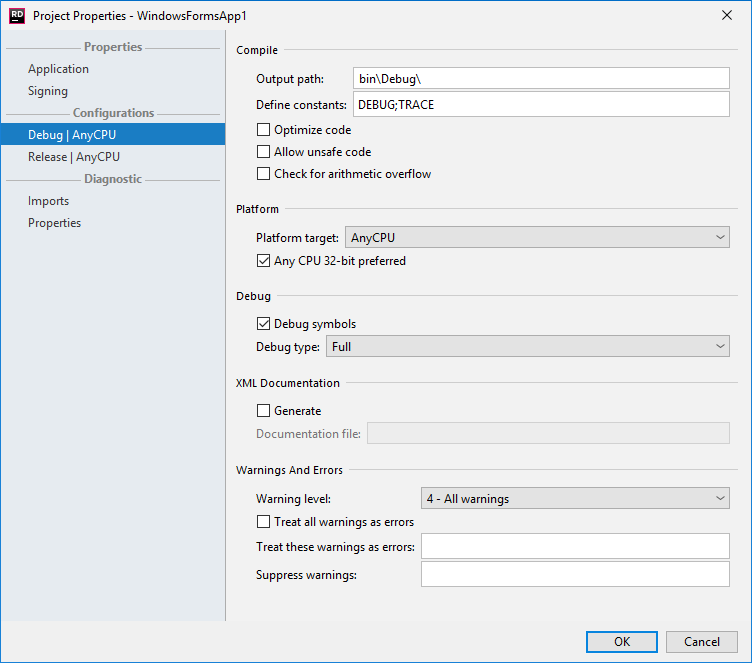Focus the Output path text field
The height and width of the screenshot is (663, 752).
[541, 78]
